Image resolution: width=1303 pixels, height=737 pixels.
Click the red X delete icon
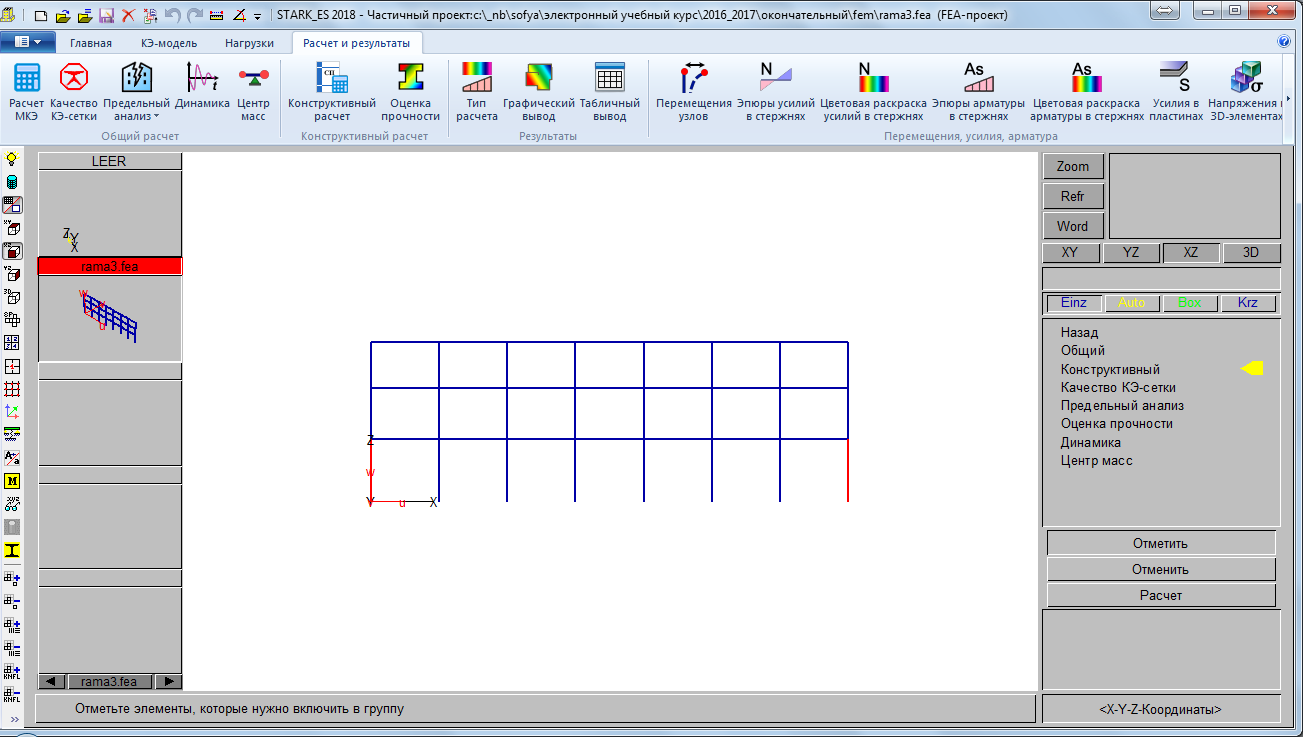coord(128,16)
